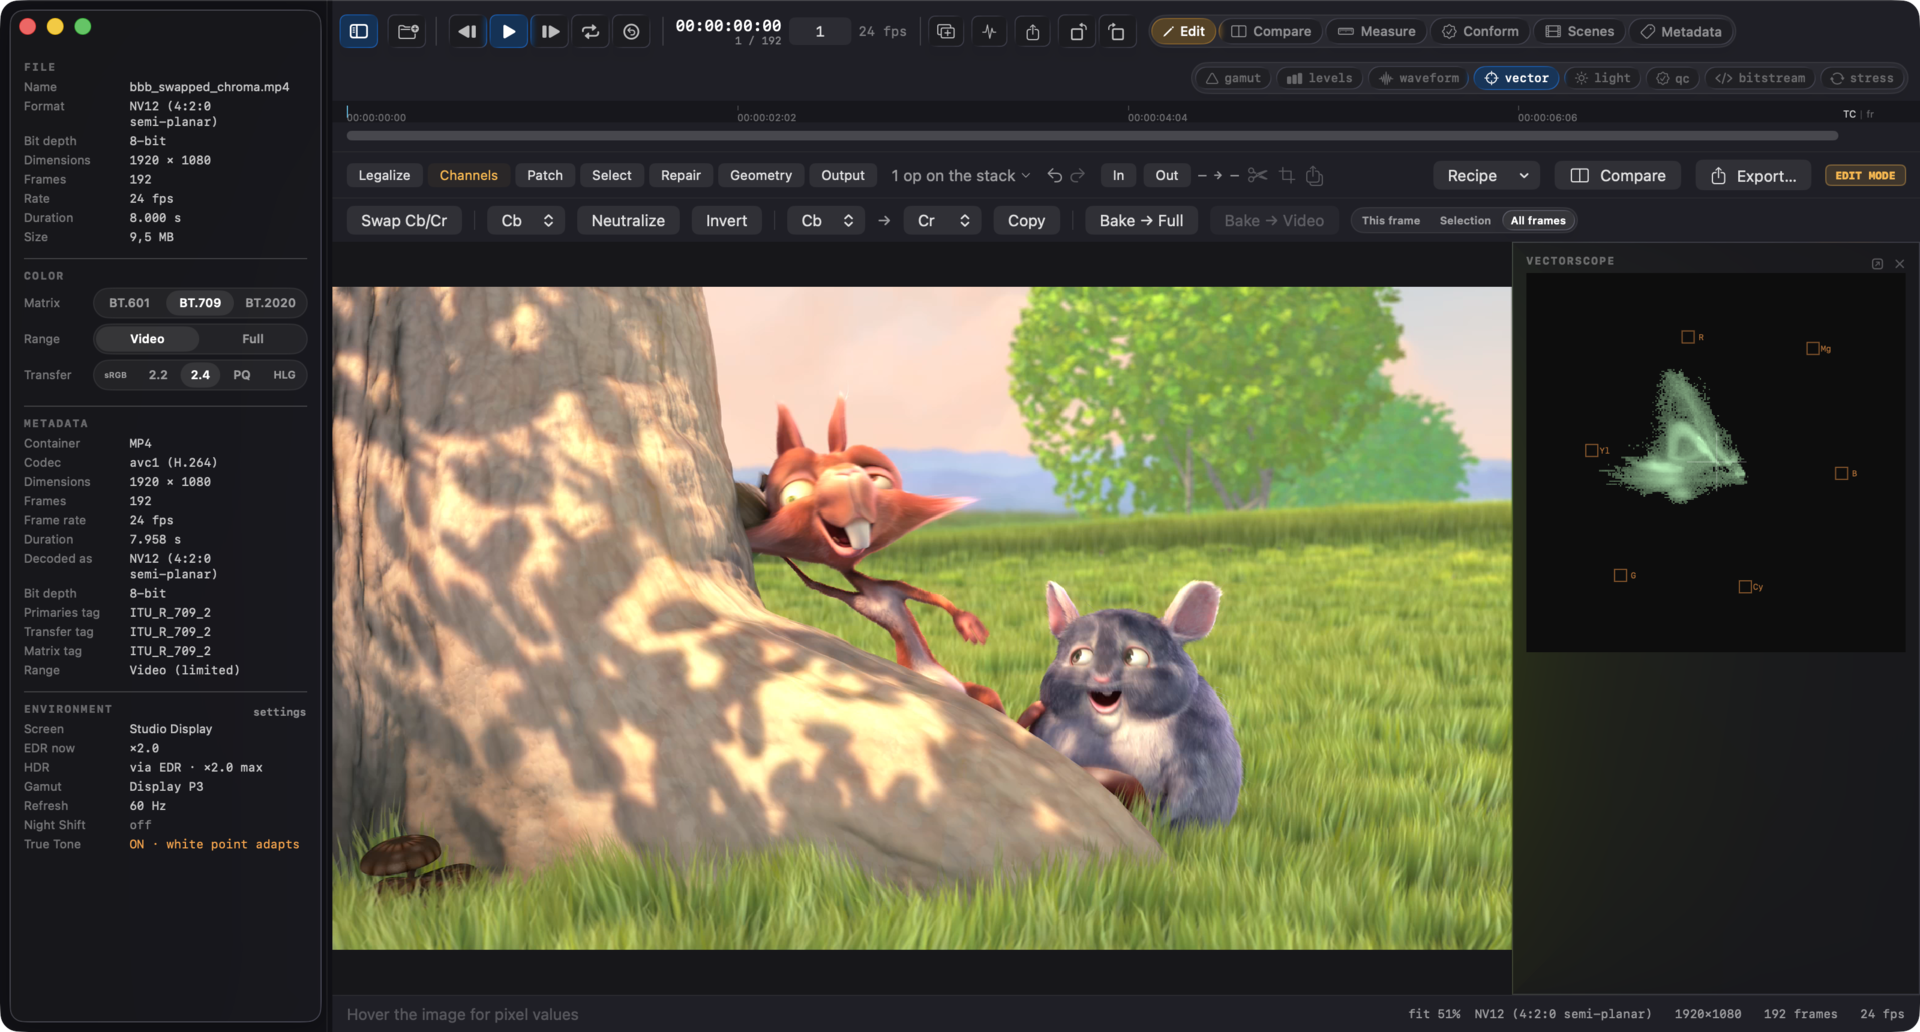Click the crop icon
This screenshot has height=1032, width=1920.
click(x=1287, y=175)
